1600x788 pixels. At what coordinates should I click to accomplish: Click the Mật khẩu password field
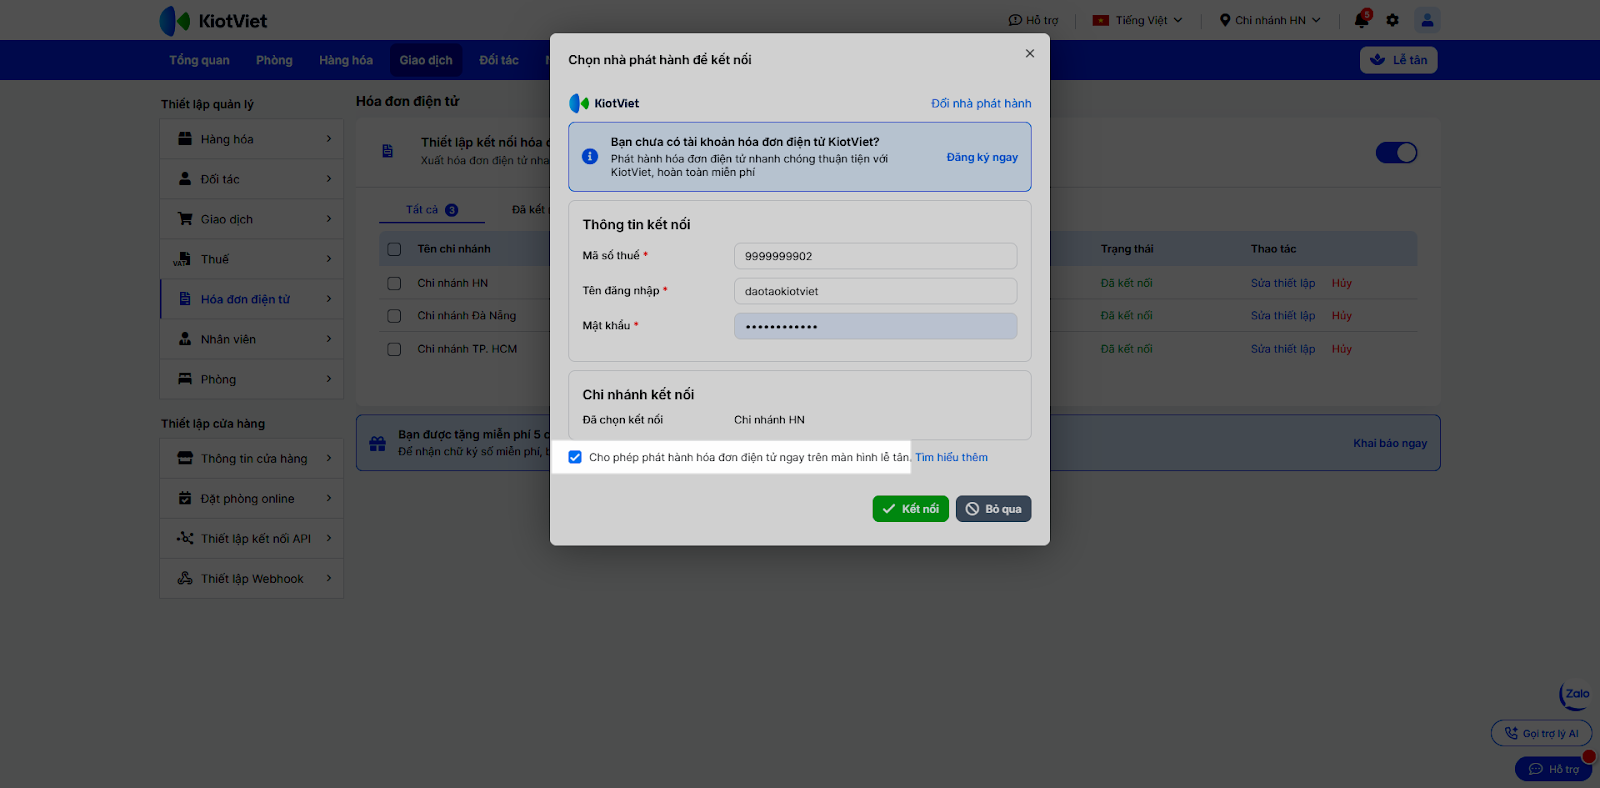click(876, 326)
